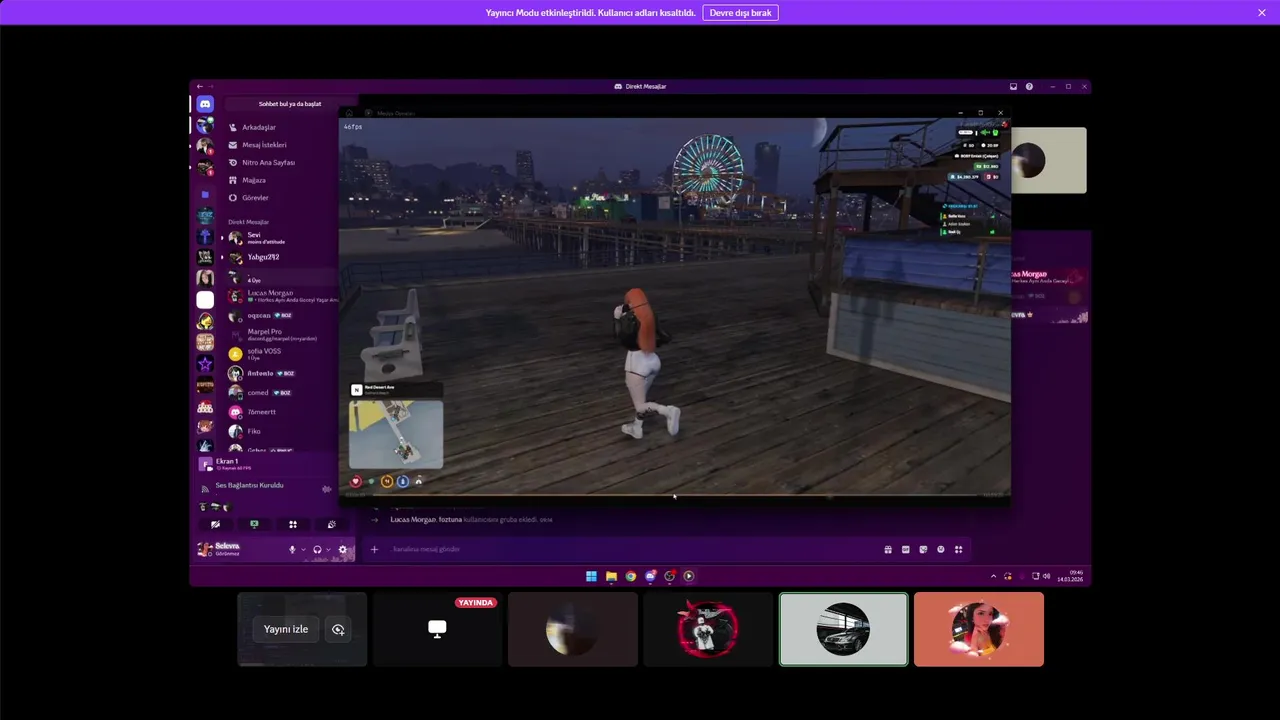Screen dimensions: 1280x720
Task: Click the 'Sohbet bul ya da başlat' search box
Action: [290, 104]
